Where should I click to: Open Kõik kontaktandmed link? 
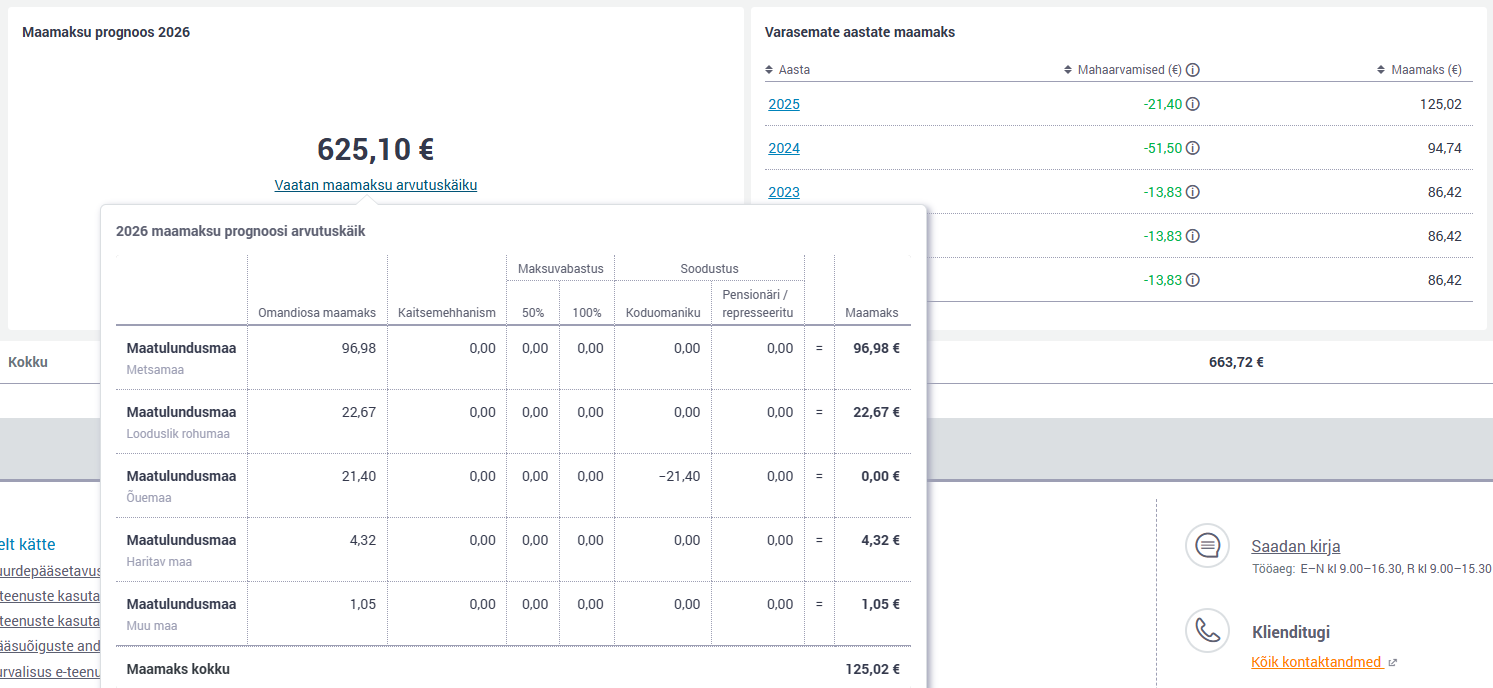click(x=1316, y=662)
